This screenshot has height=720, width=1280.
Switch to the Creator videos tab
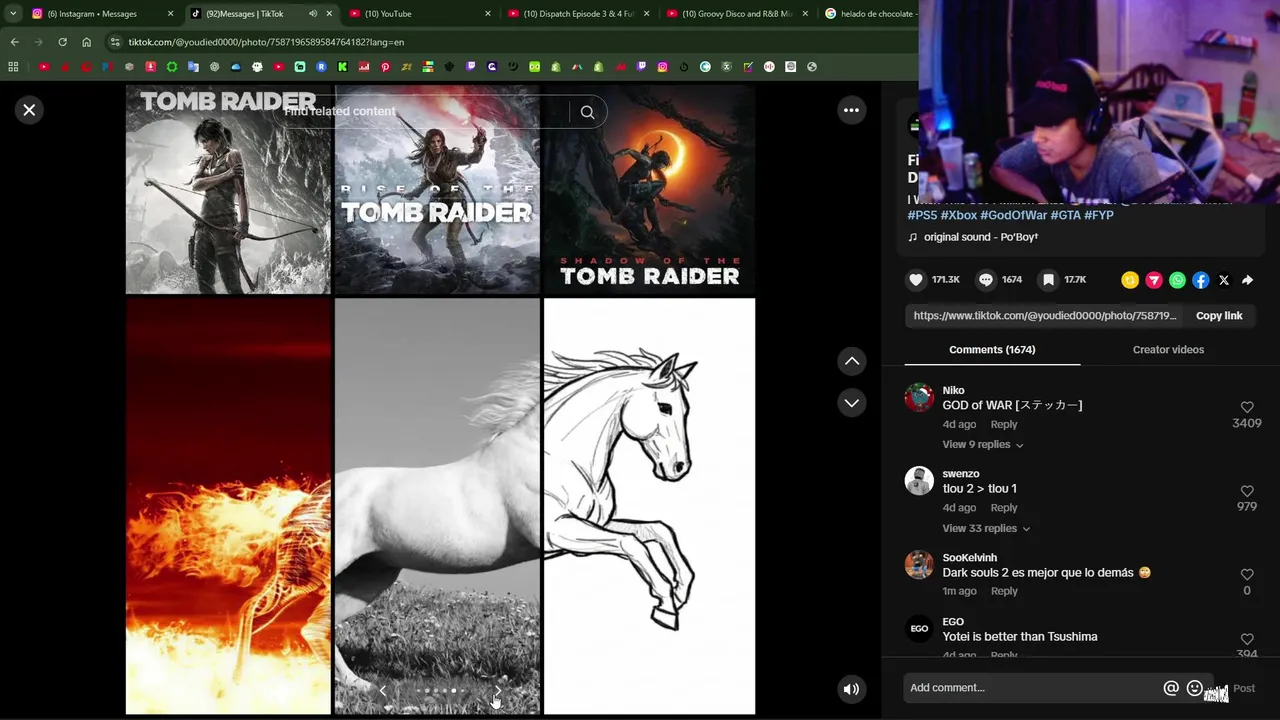[1168, 350]
